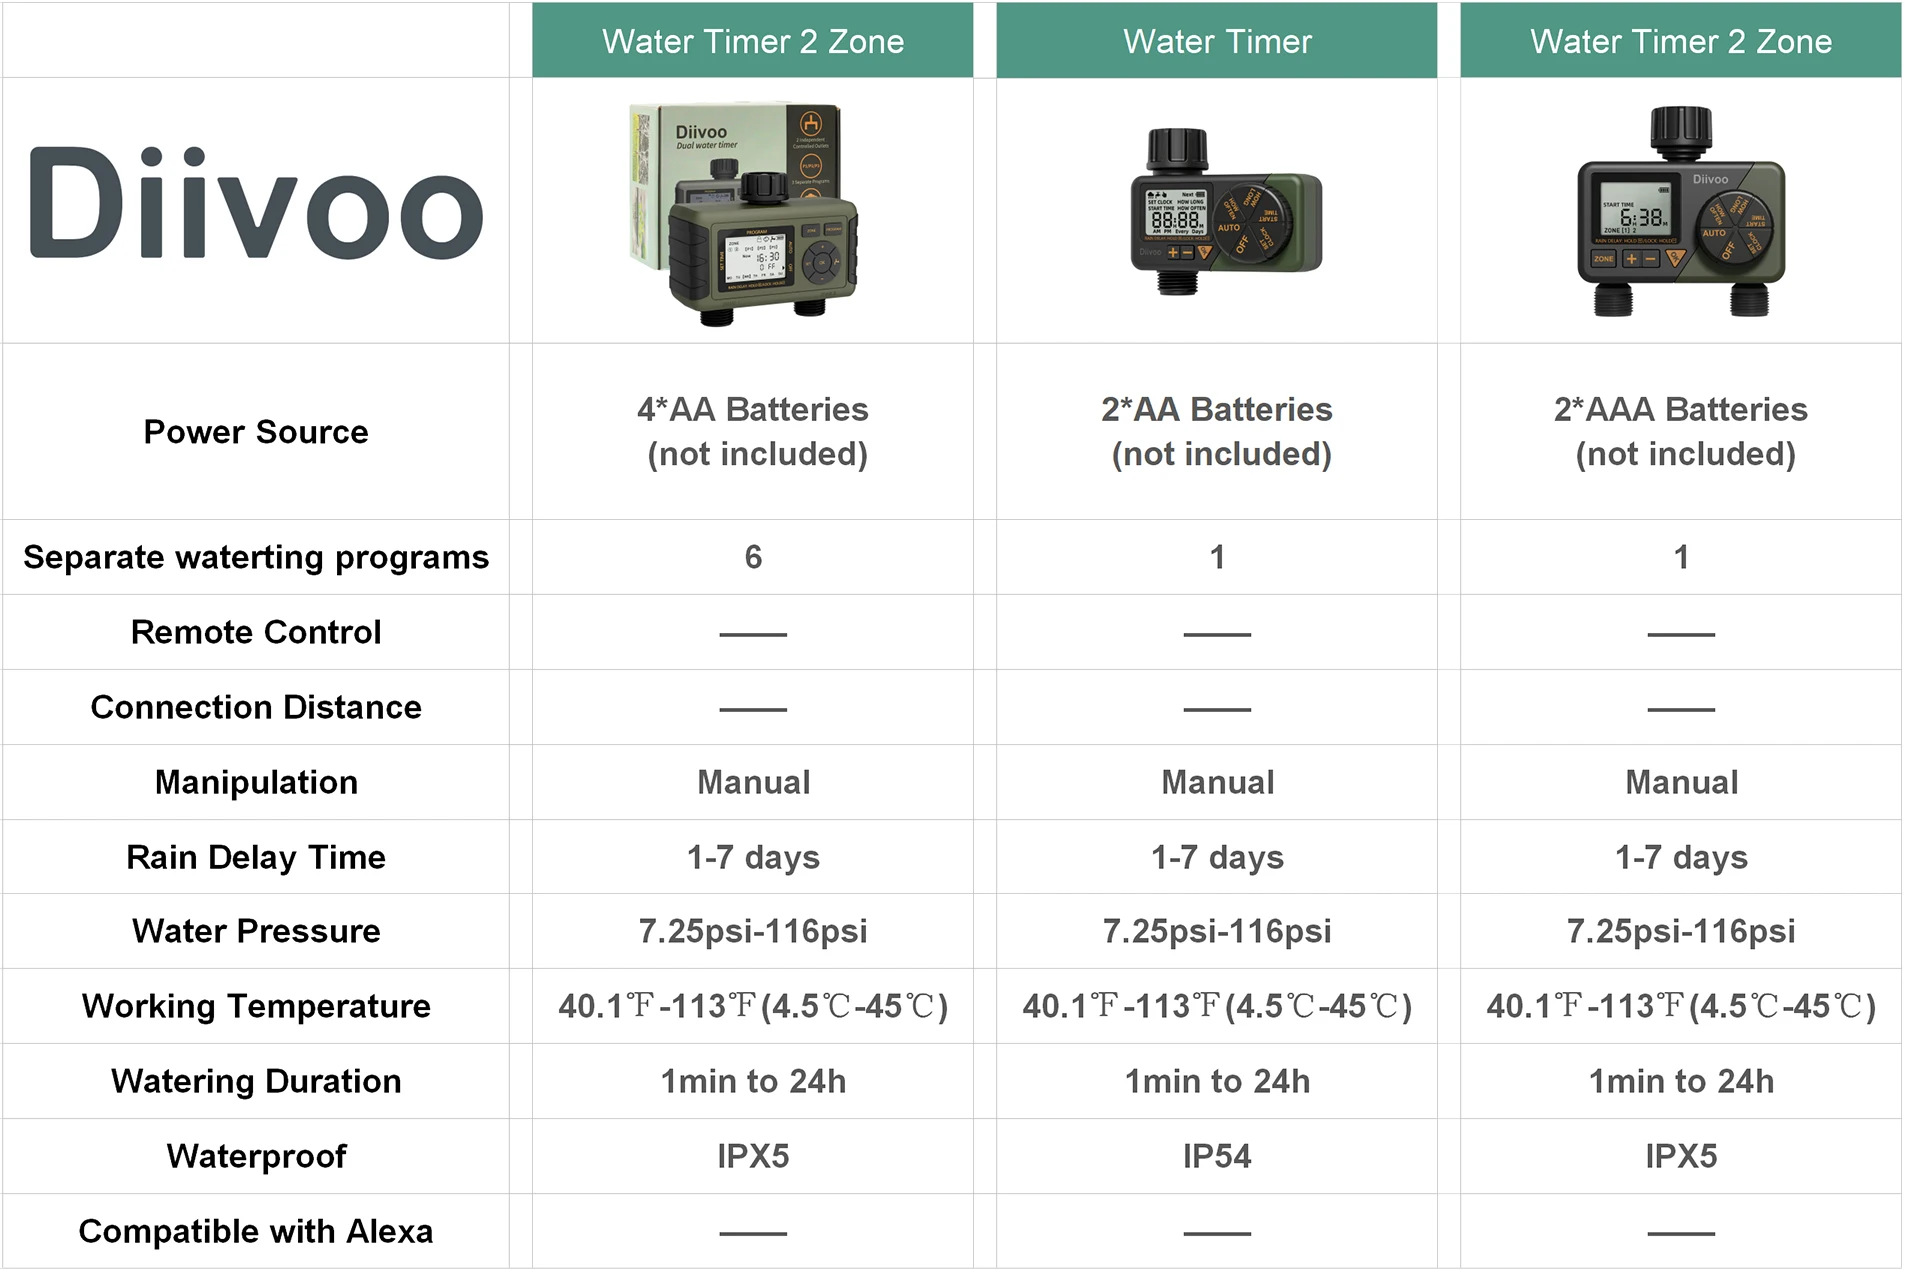Select "1min to 24h" in the 2*AAA column
Image resolution: width=1910 pixels, height=1270 pixels.
click(x=1681, y=1081)
